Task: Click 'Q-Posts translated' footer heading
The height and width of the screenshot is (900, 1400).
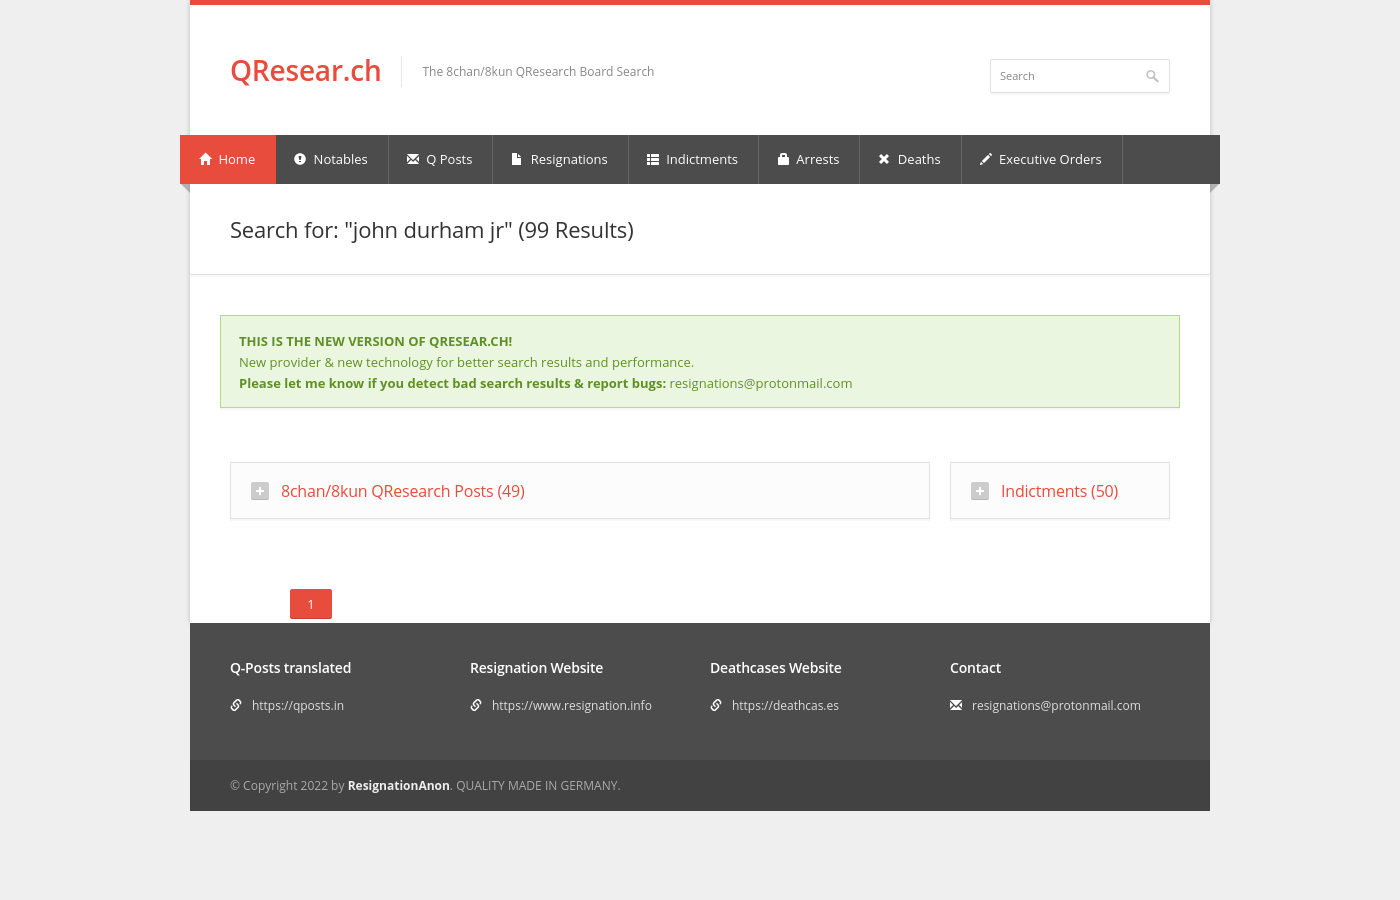Action: 291,668
